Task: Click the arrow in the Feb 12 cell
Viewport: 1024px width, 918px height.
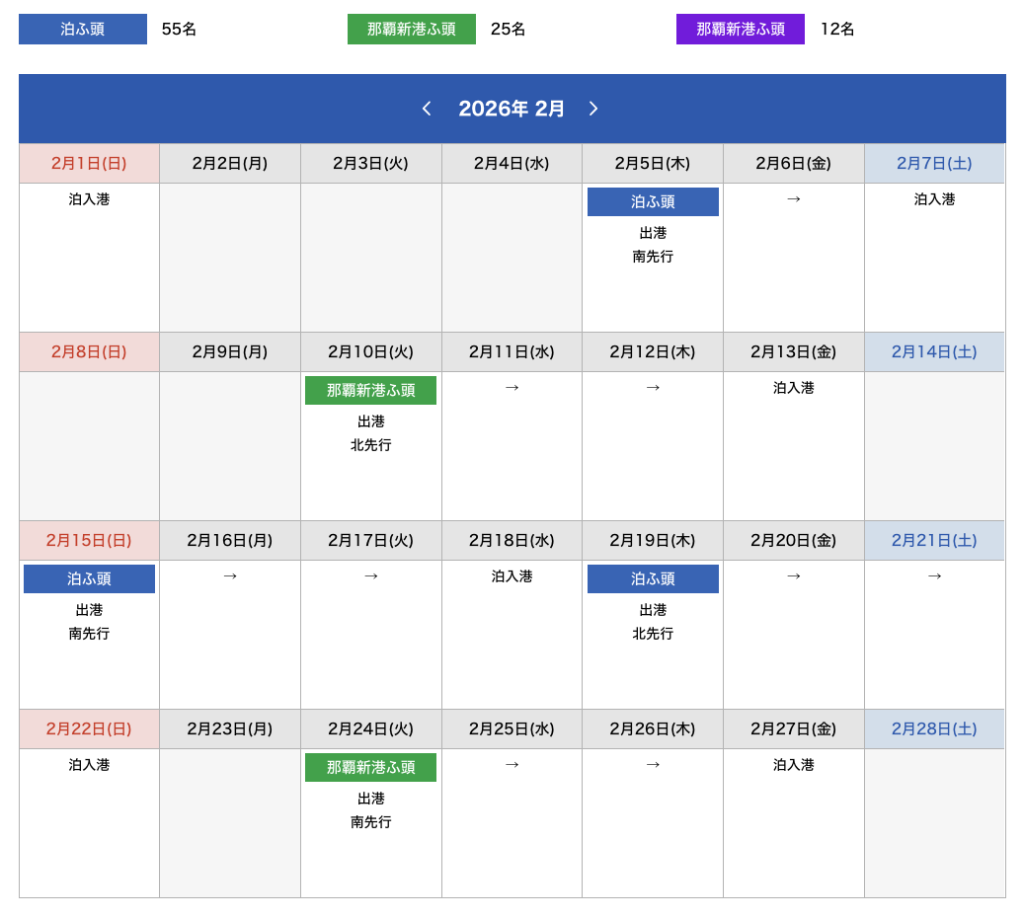Action: click(653, 388)
